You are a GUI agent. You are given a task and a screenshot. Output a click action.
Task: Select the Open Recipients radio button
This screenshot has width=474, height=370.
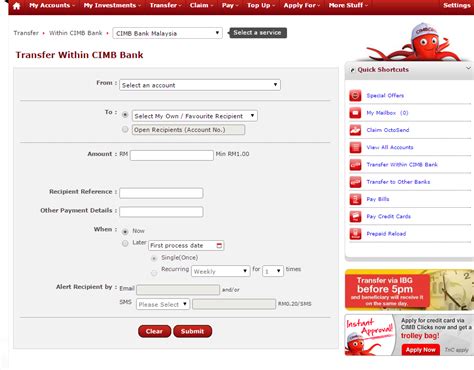point(125,129)
